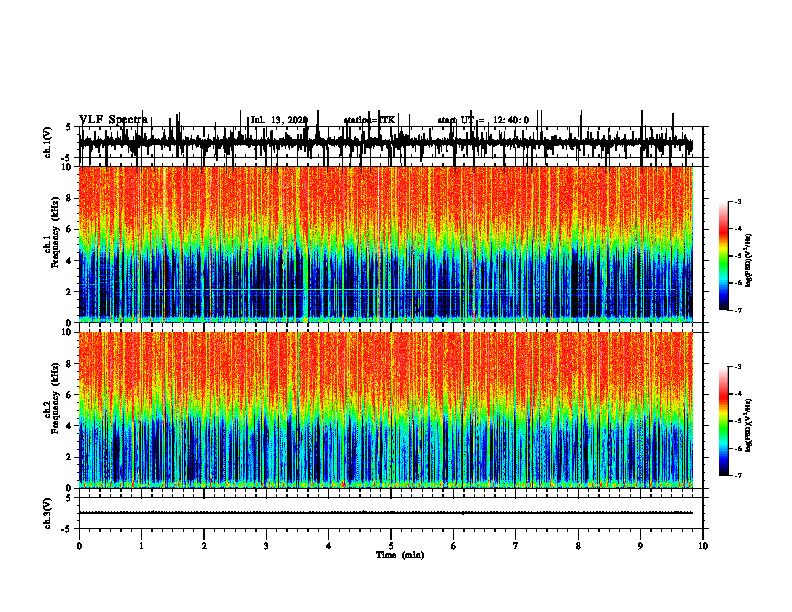
Task: Click the Time (min) axis label
Action: tap(400, 555)
